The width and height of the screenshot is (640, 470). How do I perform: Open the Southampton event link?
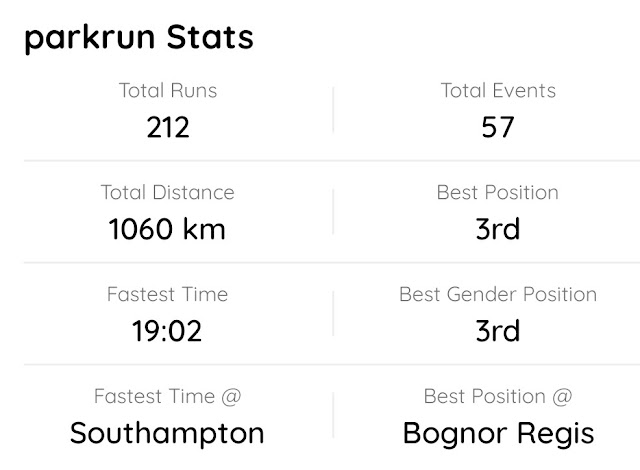pyautogui.click(x=167, y=434)
